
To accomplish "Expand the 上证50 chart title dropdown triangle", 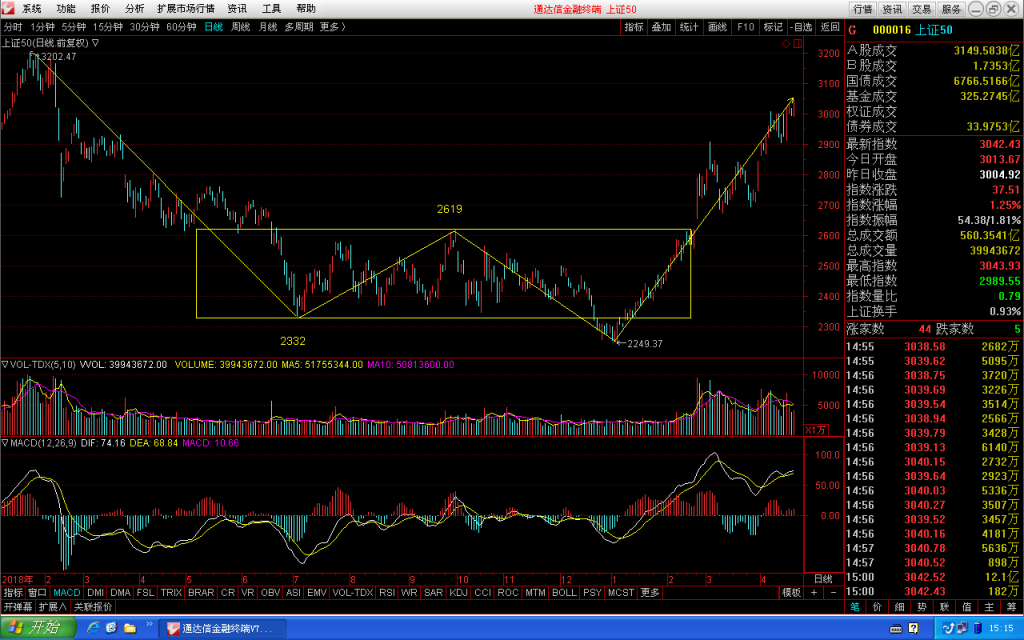I will coord(95,42).
